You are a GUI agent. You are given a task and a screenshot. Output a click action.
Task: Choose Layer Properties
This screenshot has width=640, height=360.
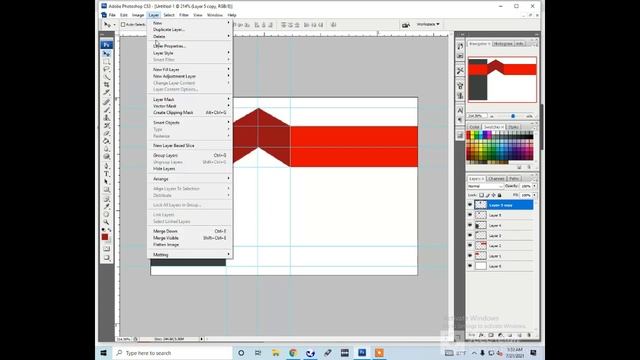190,46
